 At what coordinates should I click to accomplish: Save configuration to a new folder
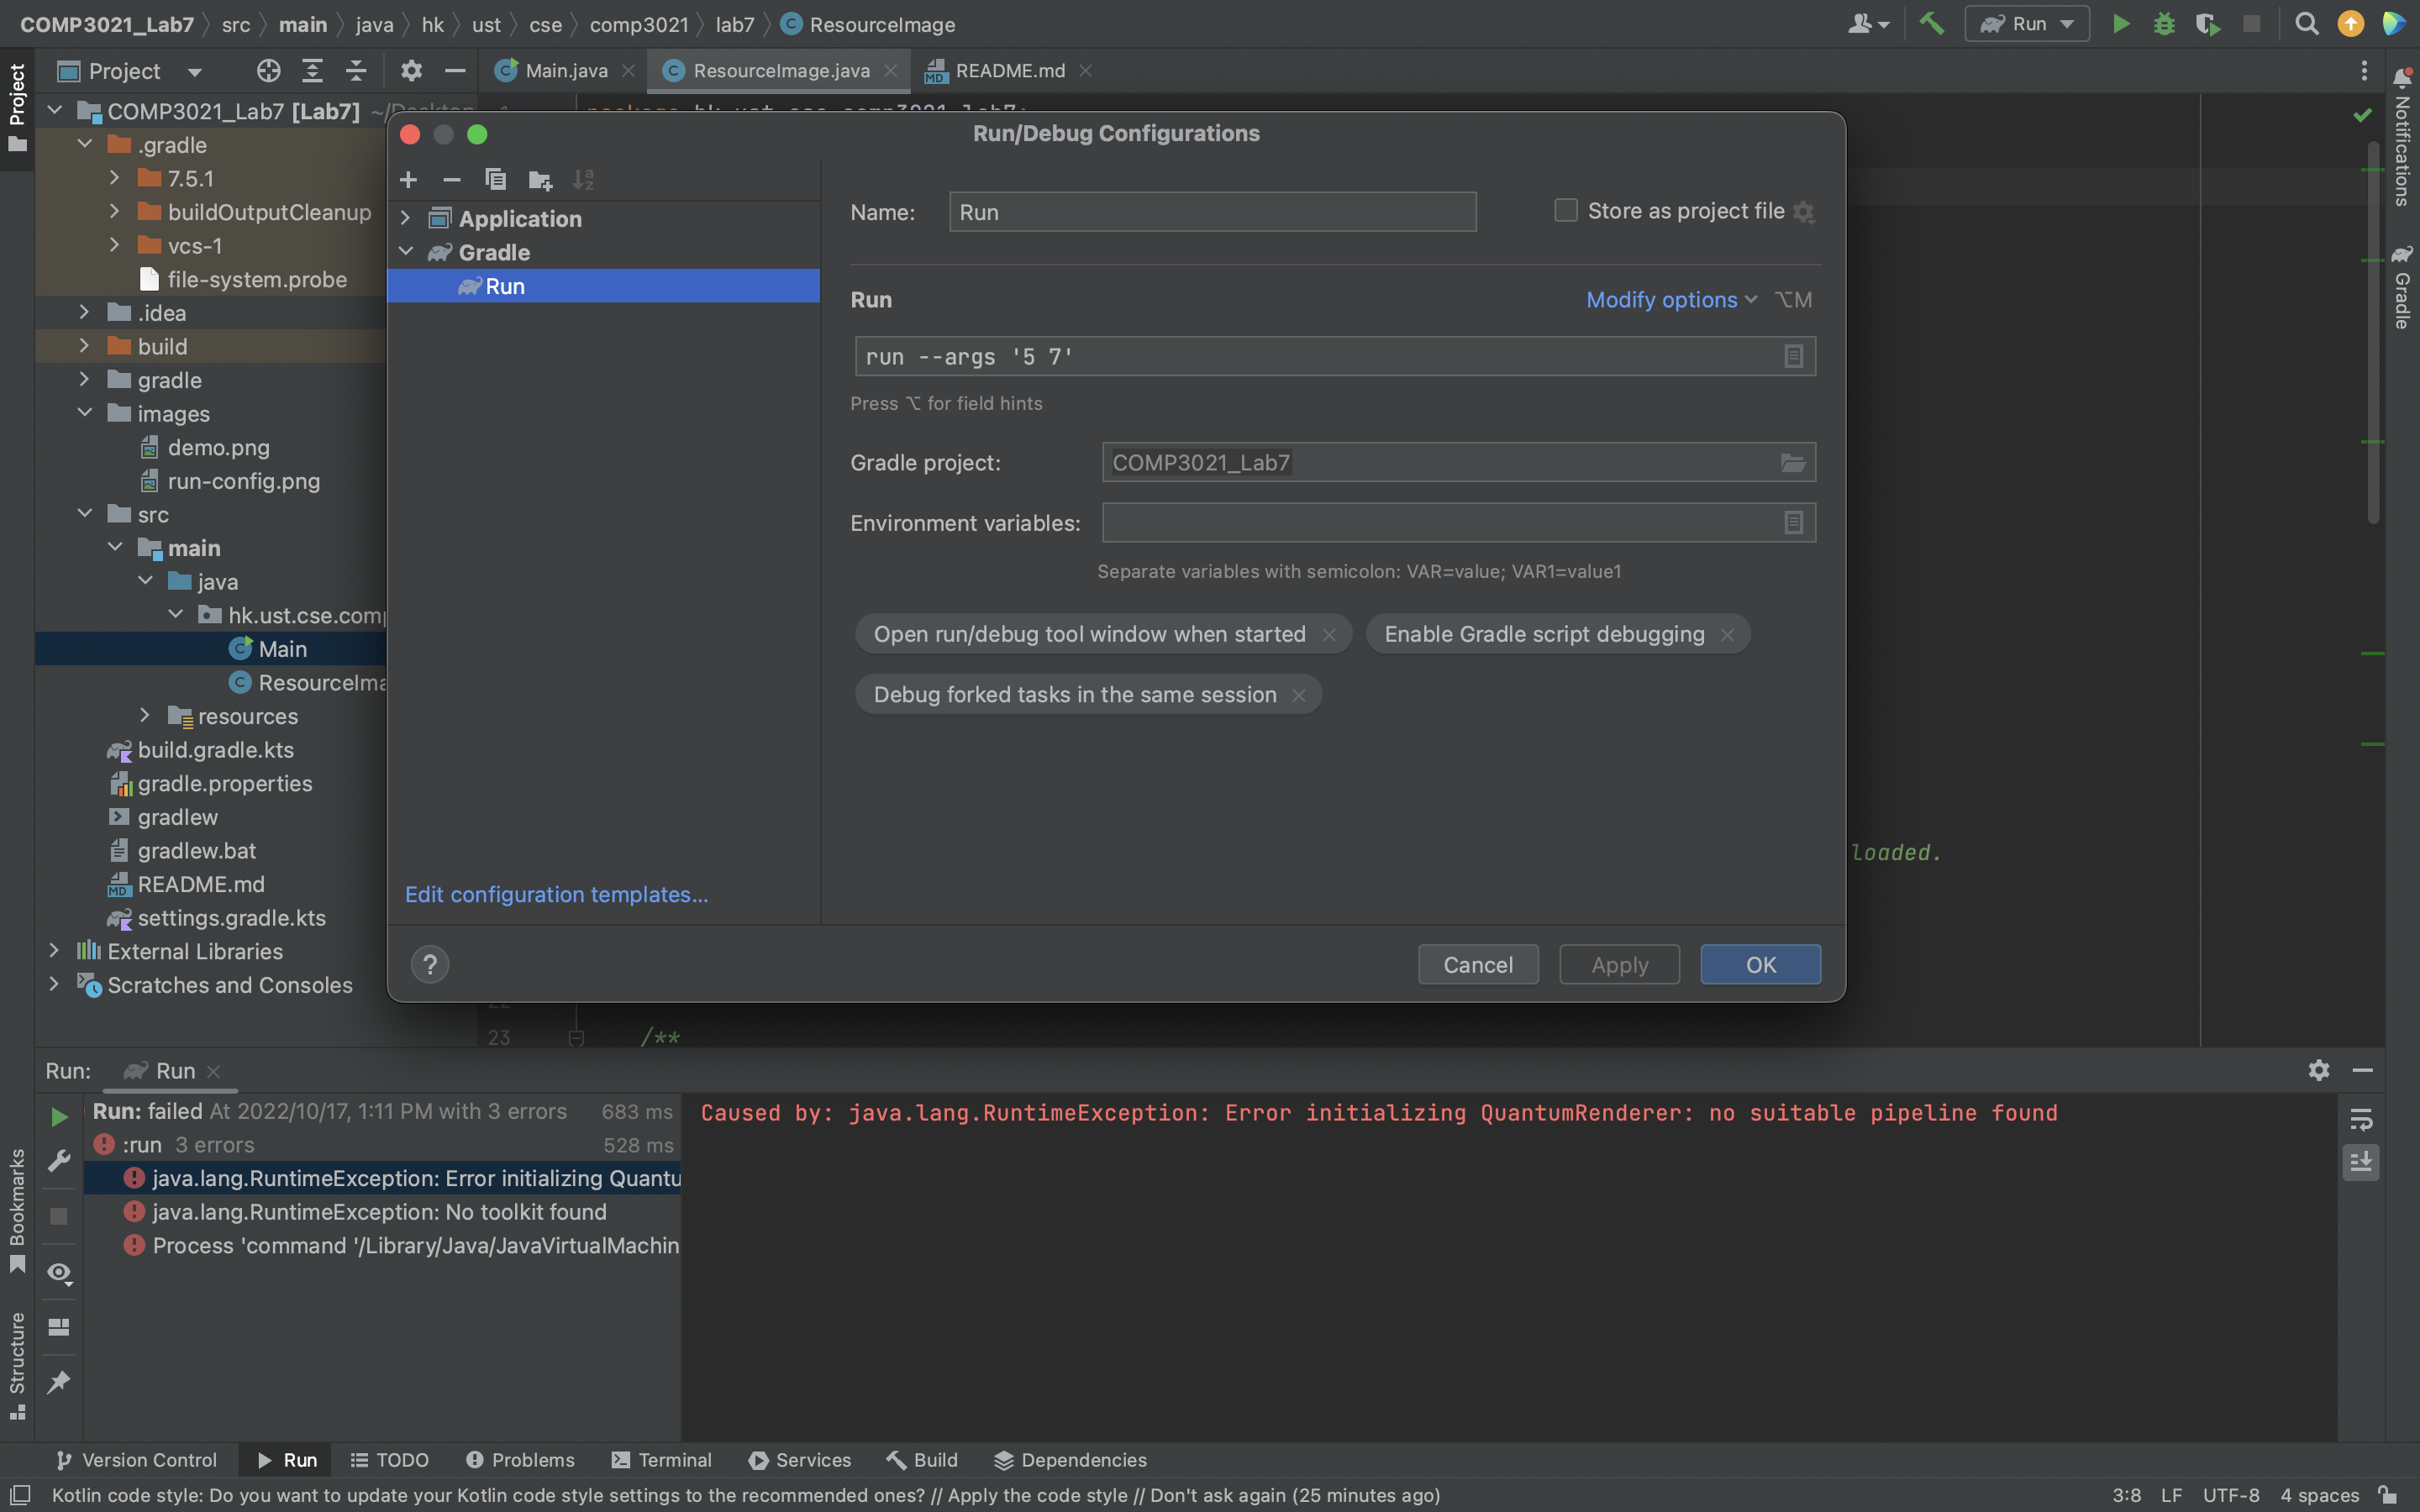[540, 180]
